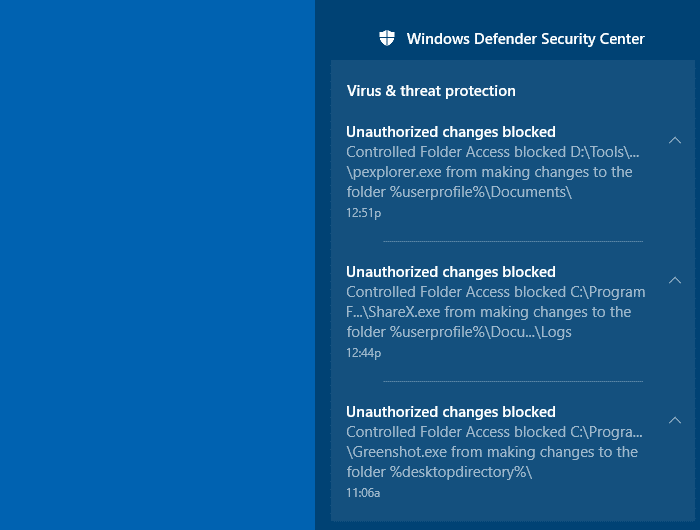Click the 12:51p timestamp

[363, 213]
